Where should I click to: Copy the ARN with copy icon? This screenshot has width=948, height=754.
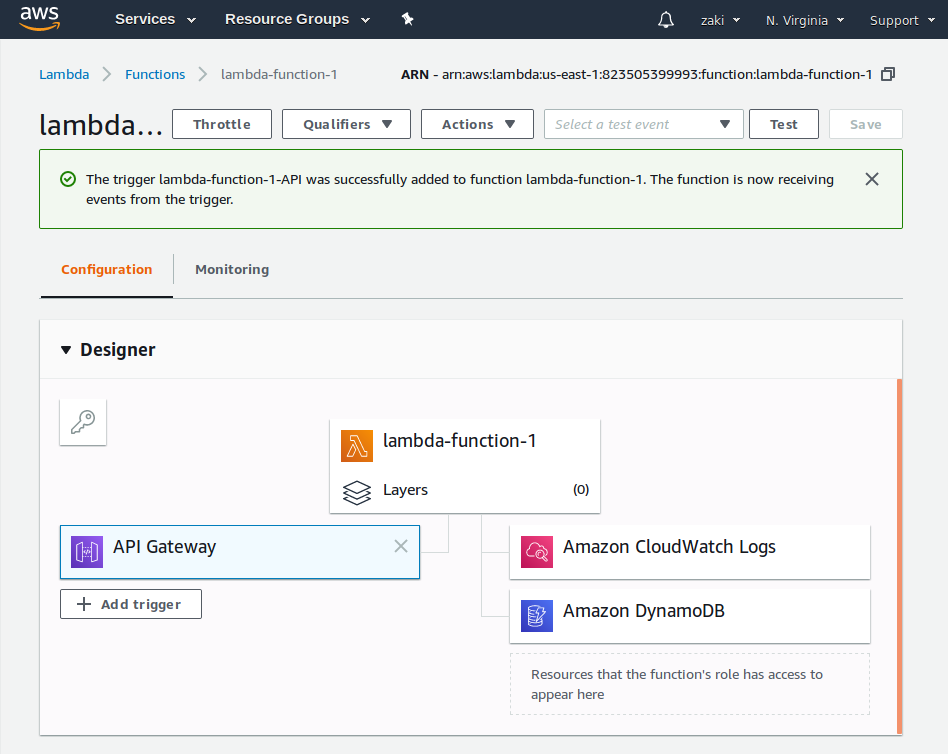[888, 74]
